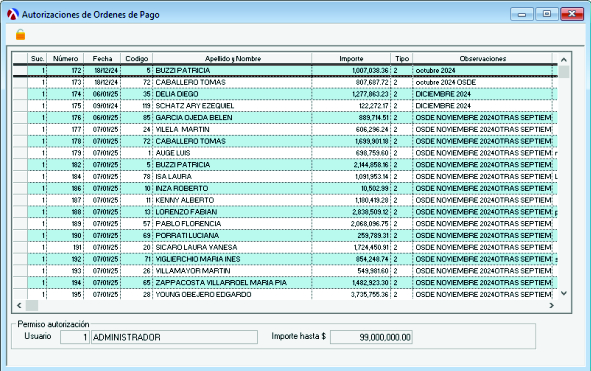591x371 pixels.
Task: Select the AUGE LUIS row
Action: (285, 153)
